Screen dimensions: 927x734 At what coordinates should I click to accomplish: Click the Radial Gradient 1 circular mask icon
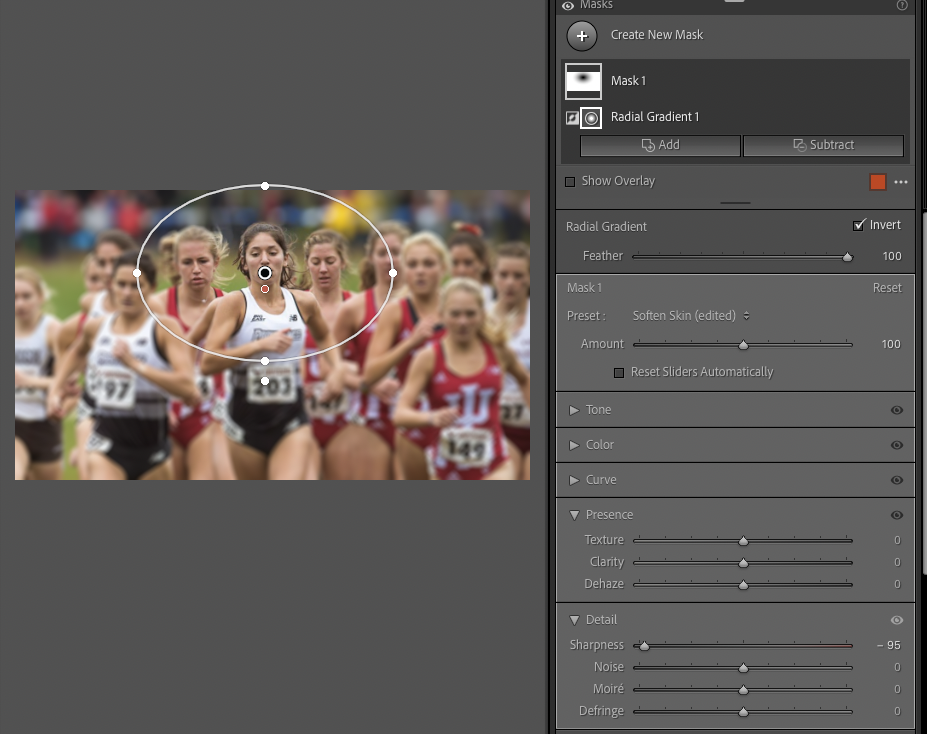click(590, 117)
